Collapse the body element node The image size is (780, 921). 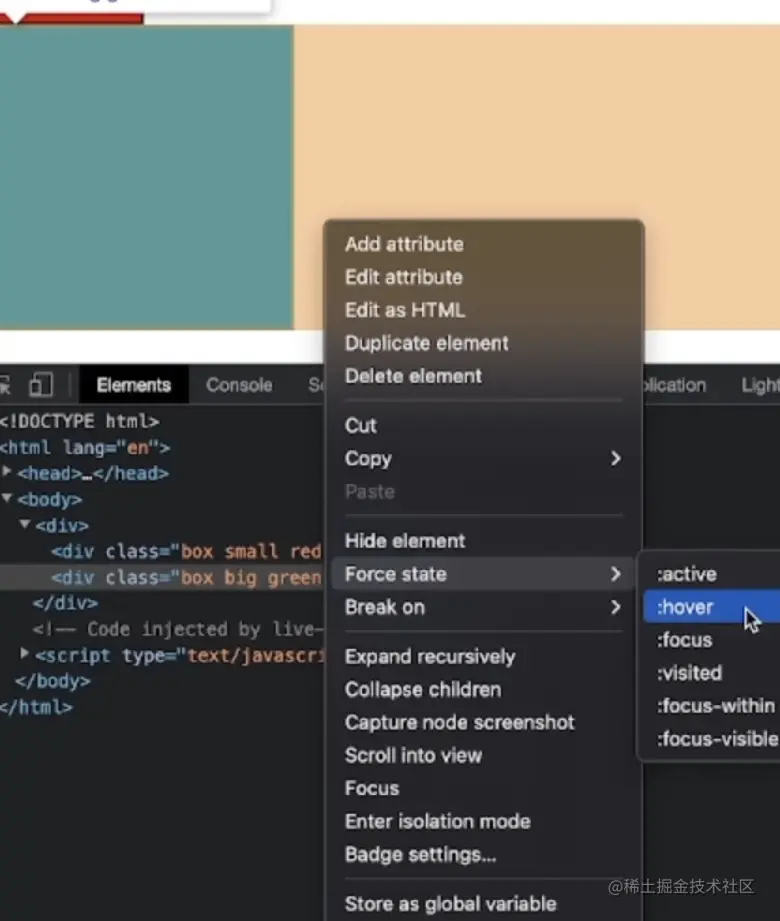6,499
